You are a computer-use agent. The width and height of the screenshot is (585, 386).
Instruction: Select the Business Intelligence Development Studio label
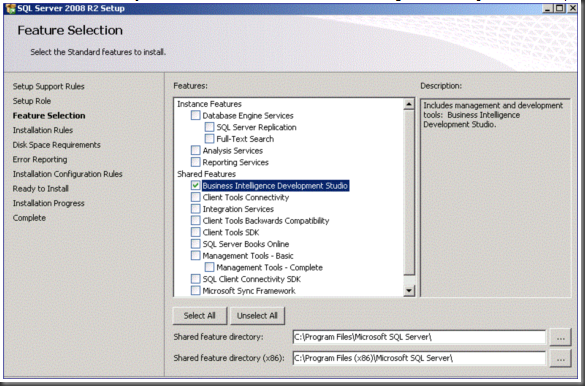[275, 185]
